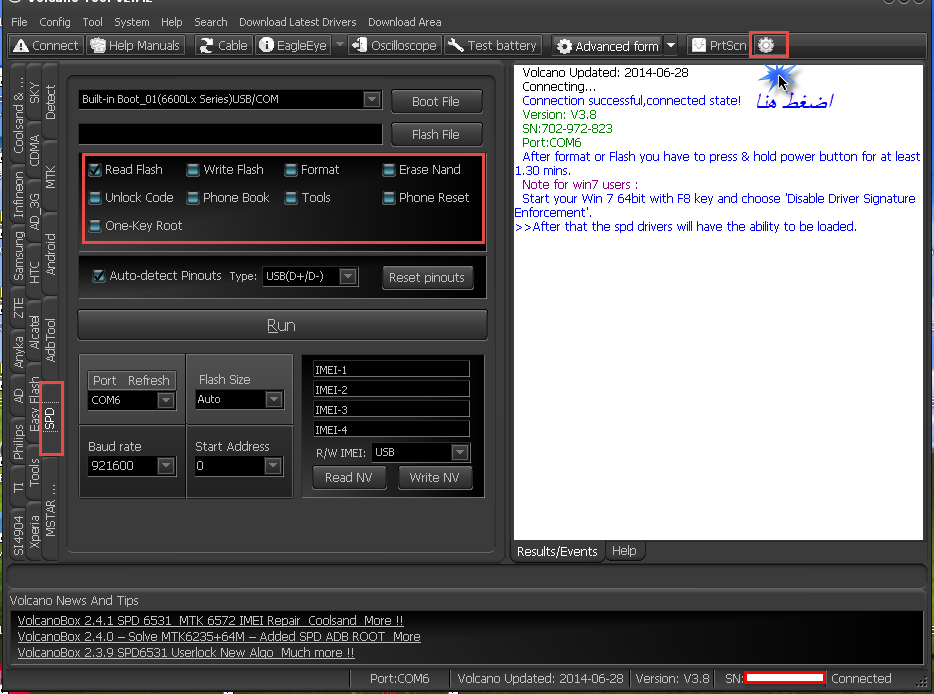Click into the IMEI-1 input field
This screenshot has height=694, width=934.
391,369
